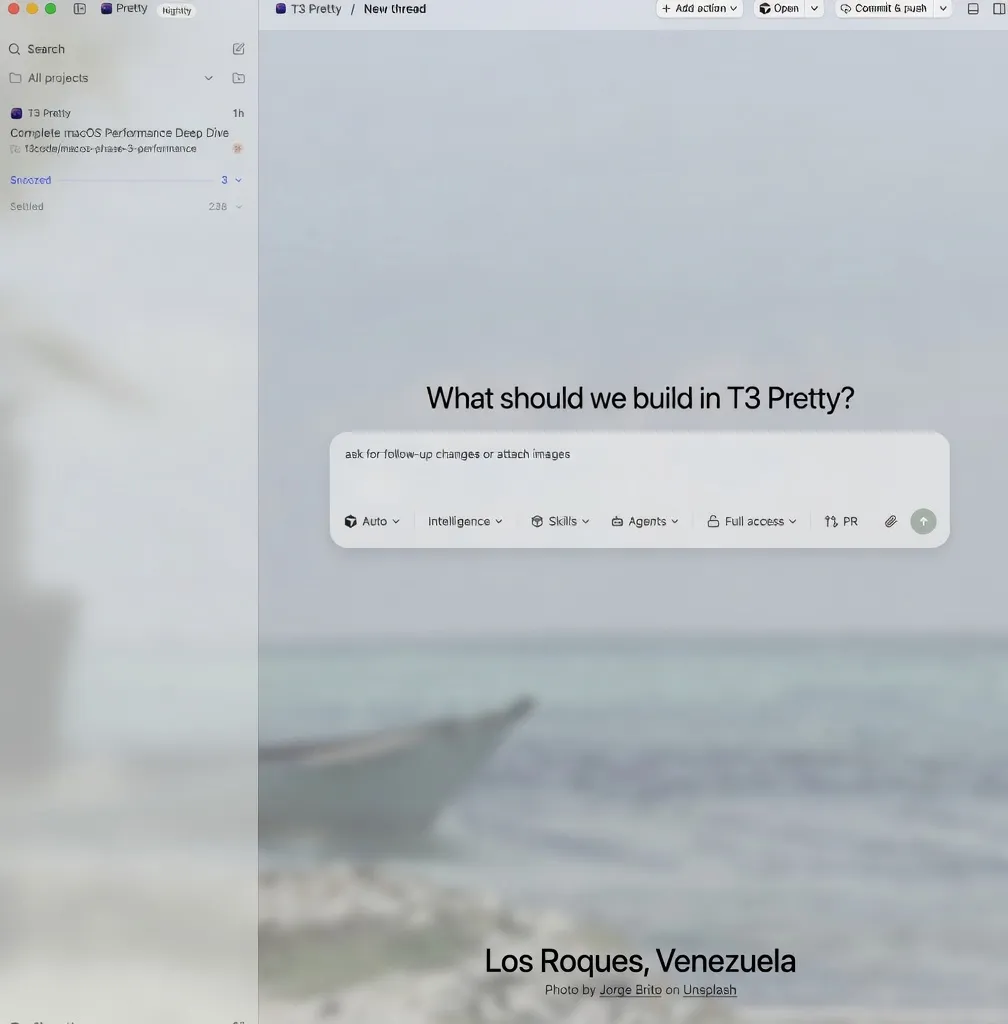Open the Intelligence dropdown
The width and height of the screenshot is (1008, 1024).
click(465, 521)
